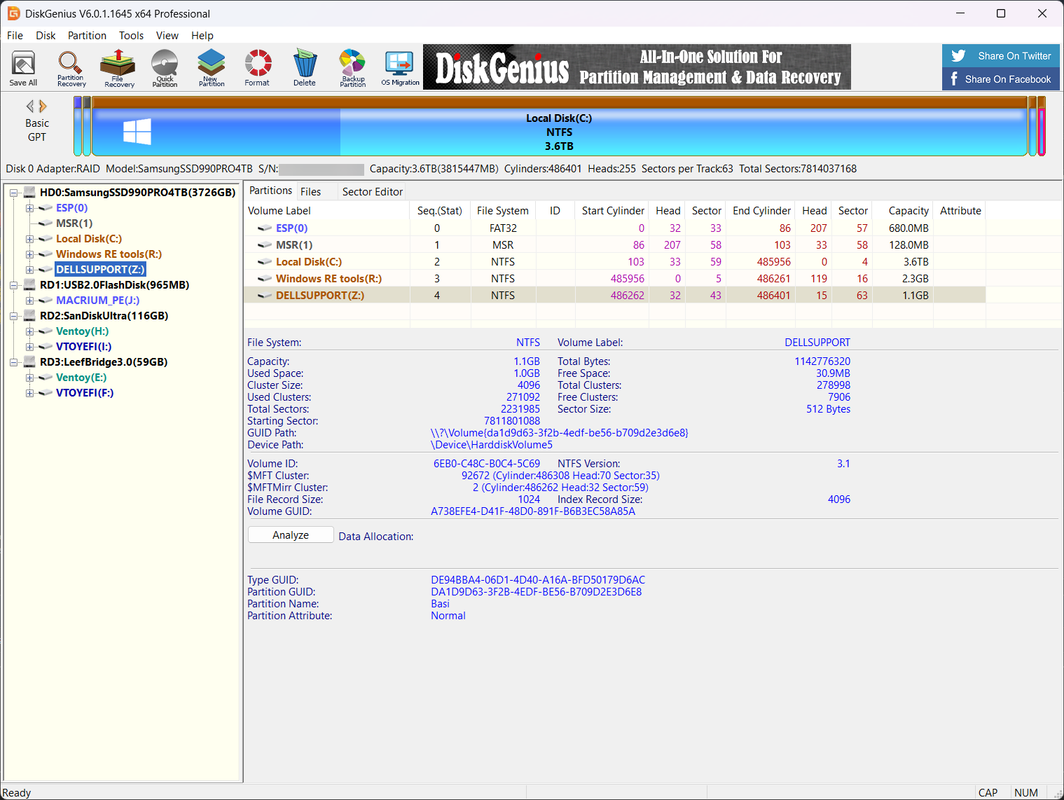Click RD3 LeefBridge disk icon in tree
This screenshot has width=1064, height=800.
pyautogui.click(x=29, y=362)
